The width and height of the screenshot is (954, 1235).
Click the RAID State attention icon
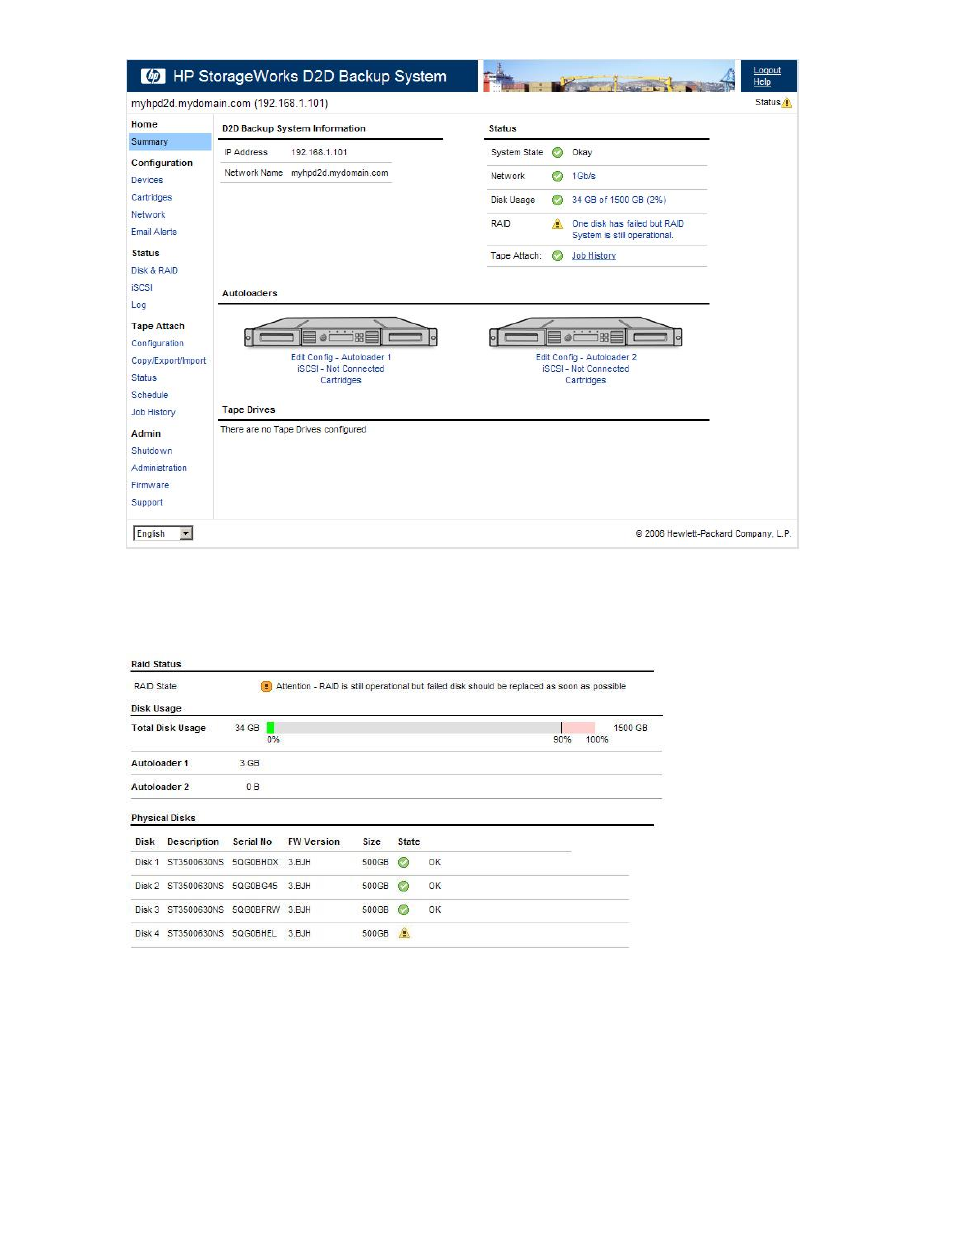click(266, 686)
